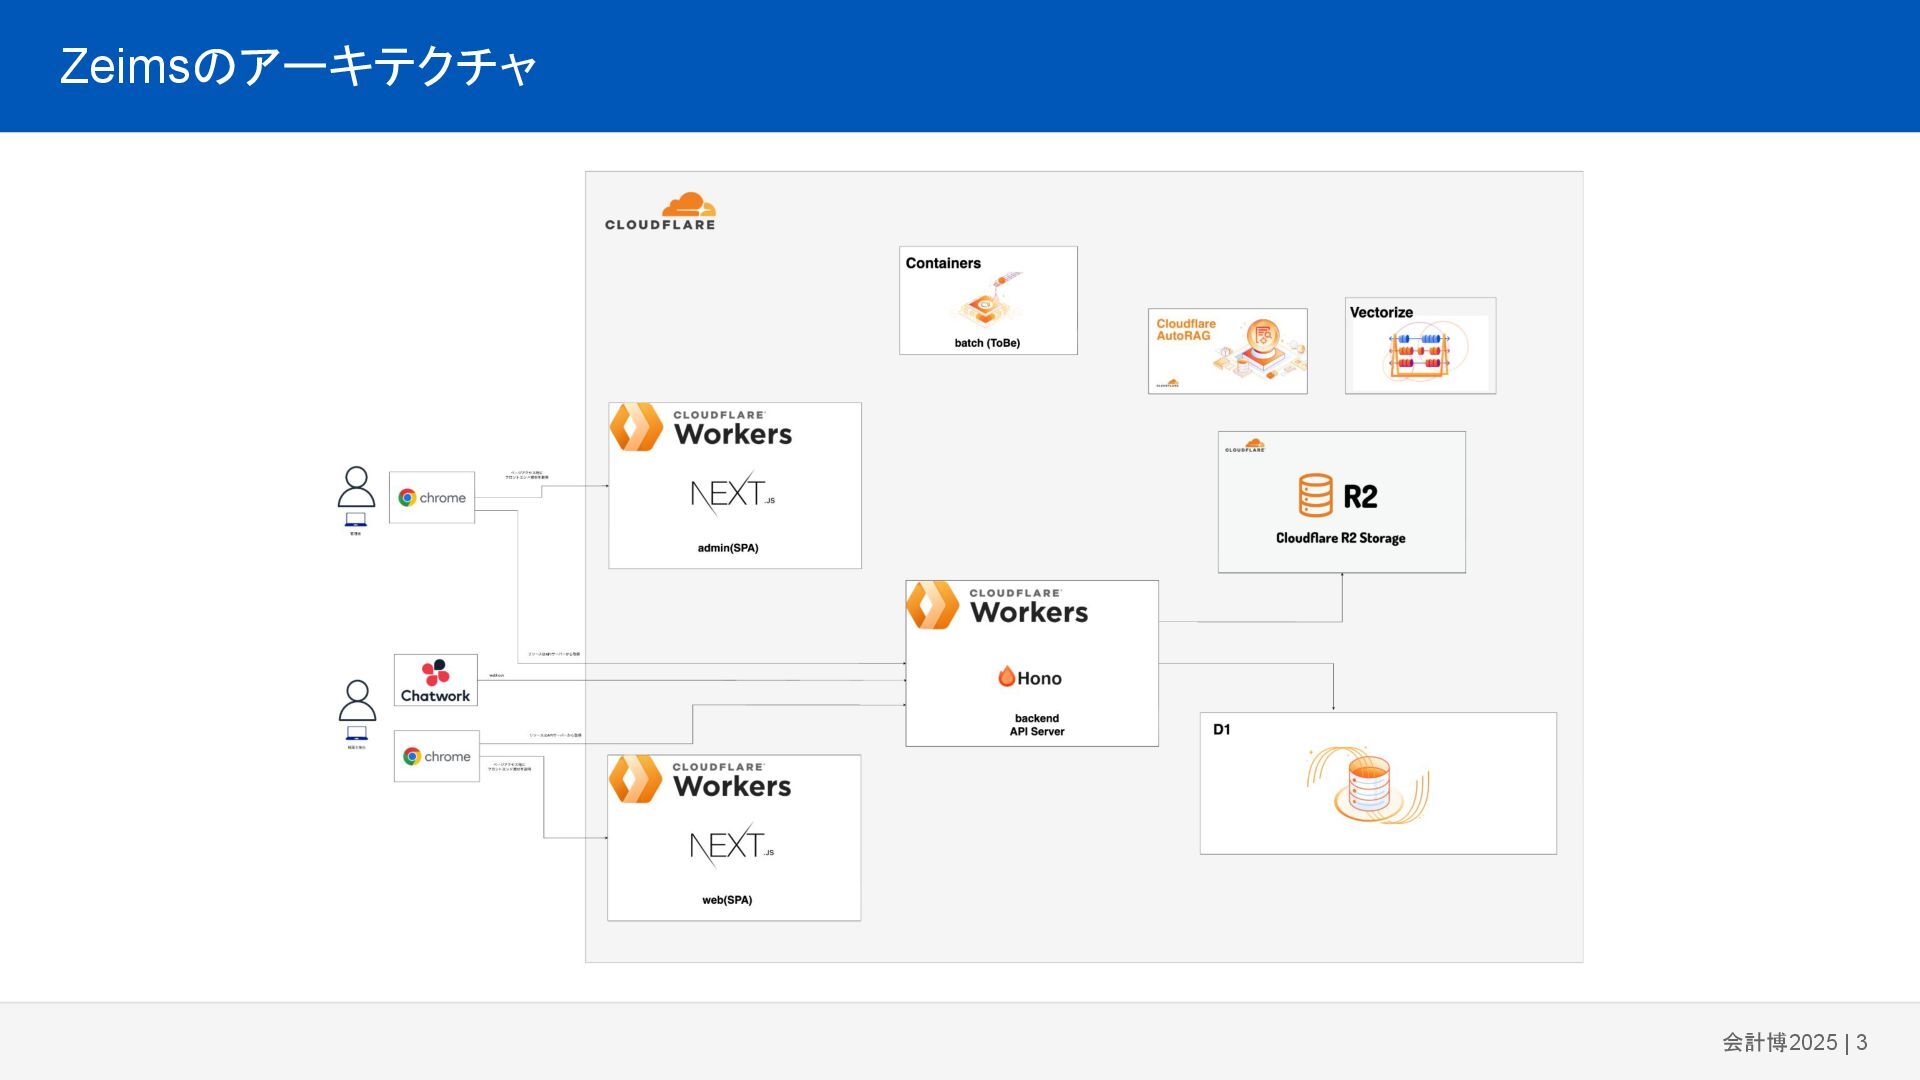This screenshot has width=1920, height=1080.
Task: Click the web(SPA) label text
Action: click(727, 900)
